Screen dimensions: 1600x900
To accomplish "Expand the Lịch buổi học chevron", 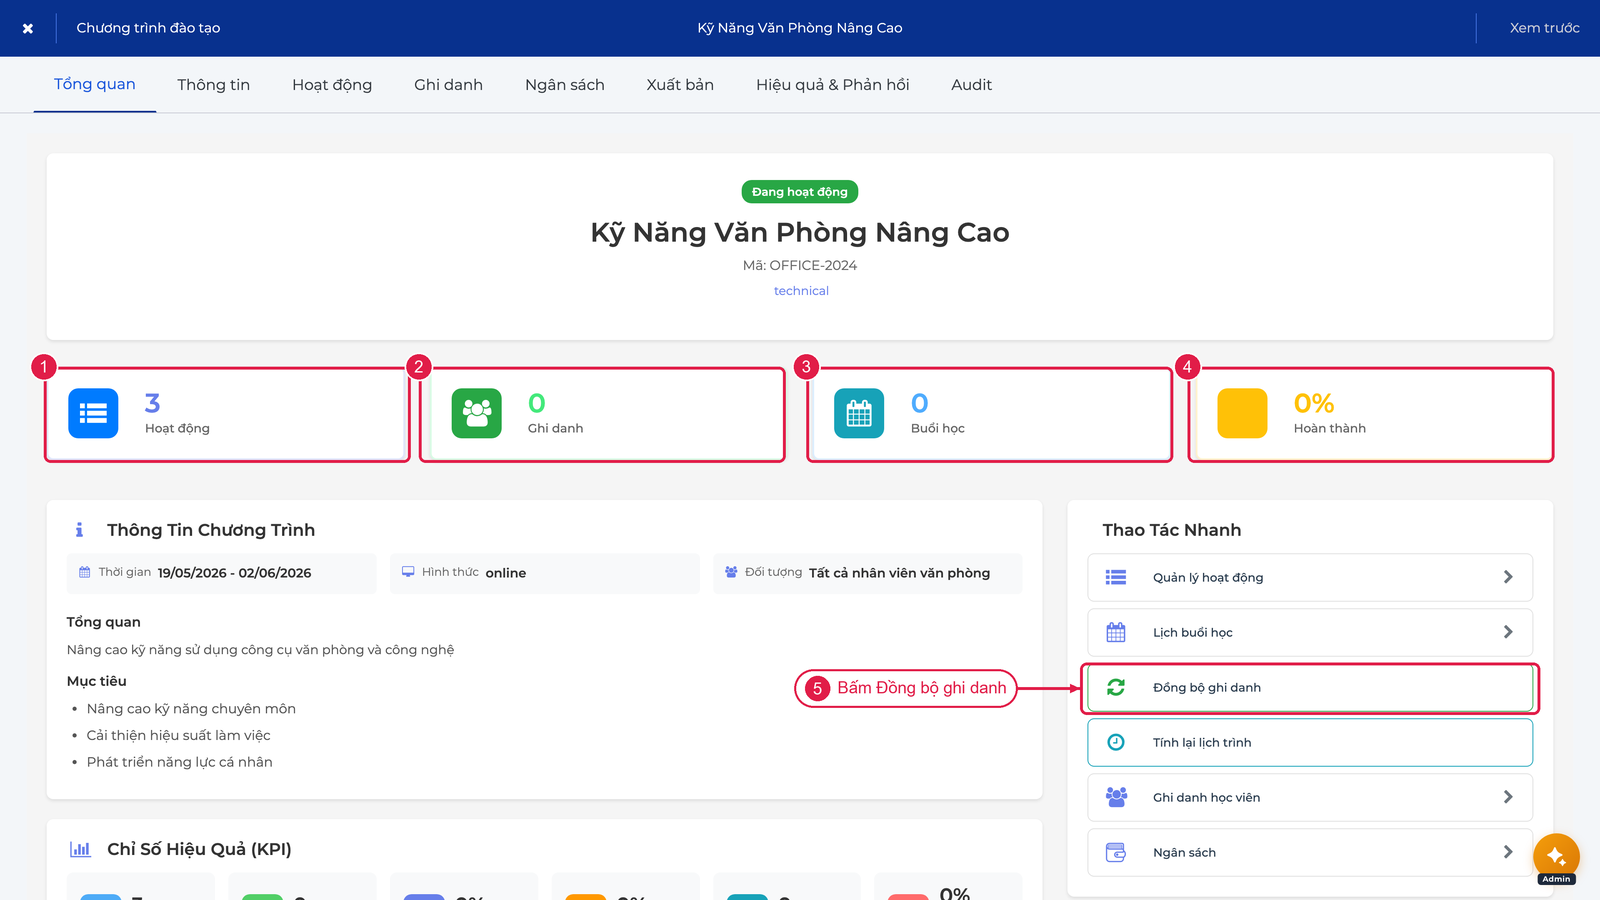I will (x=1508, y=632).
